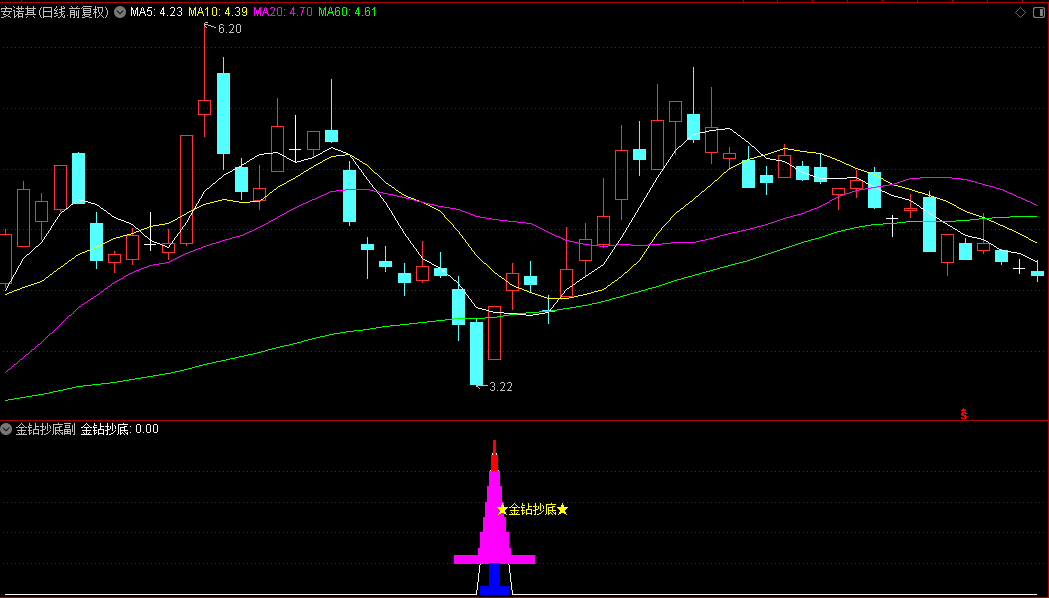Click the red tip of the indicator spike
The height and width of the screenshot is (598, 1049).
coord(494,456)
